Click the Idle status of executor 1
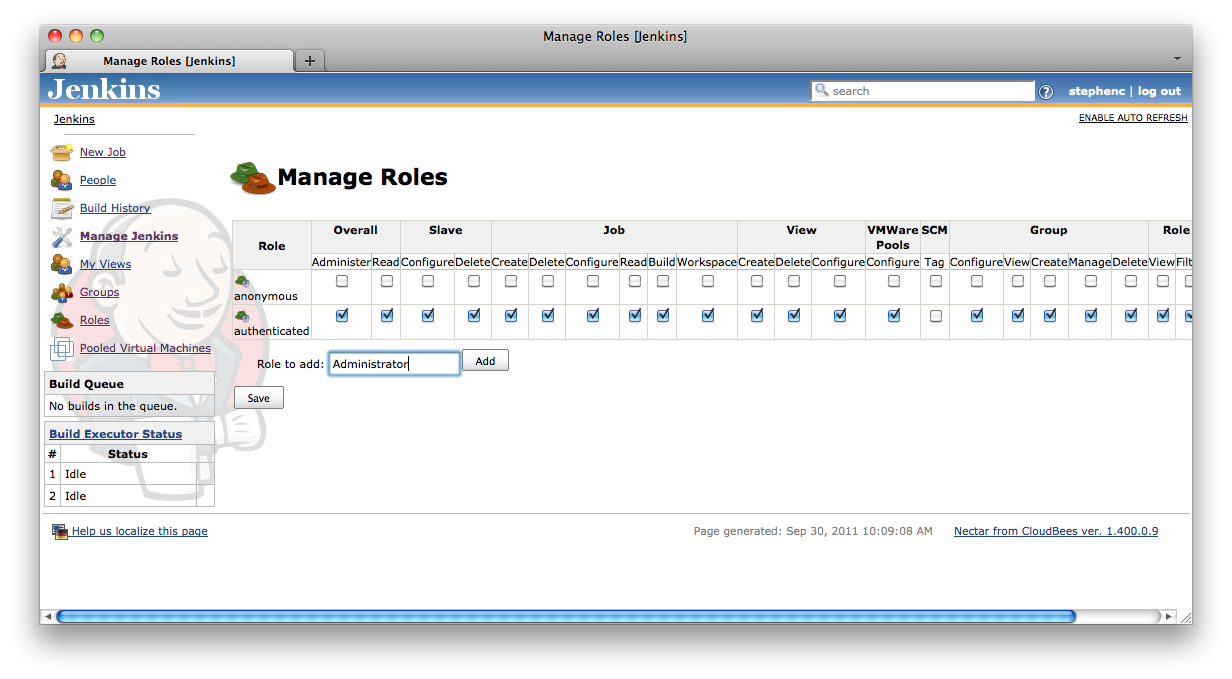The image size is (1232, 679). 75,474
